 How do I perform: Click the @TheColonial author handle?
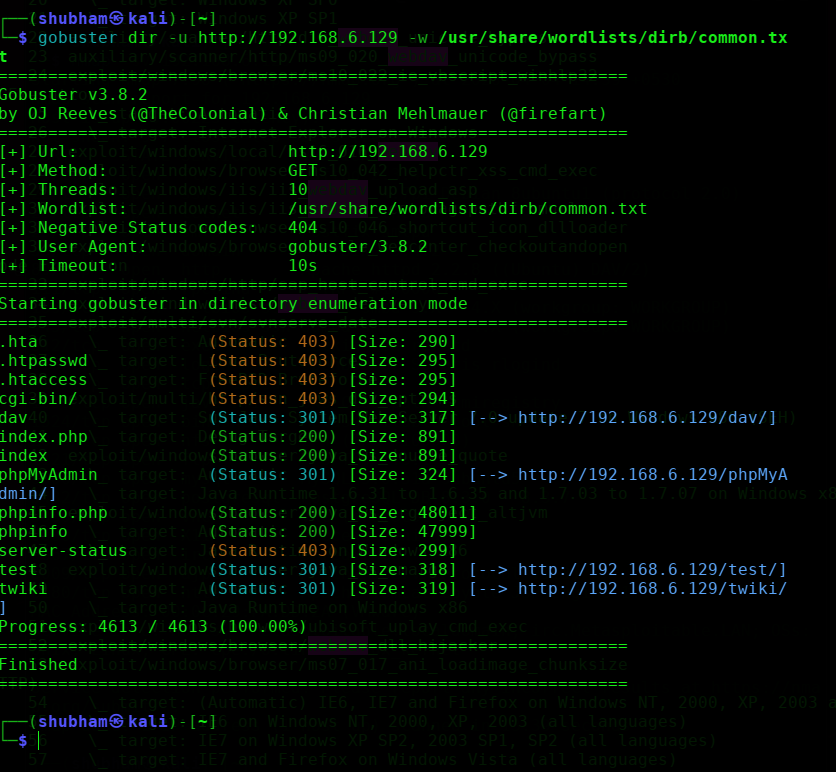pos(203,114)
